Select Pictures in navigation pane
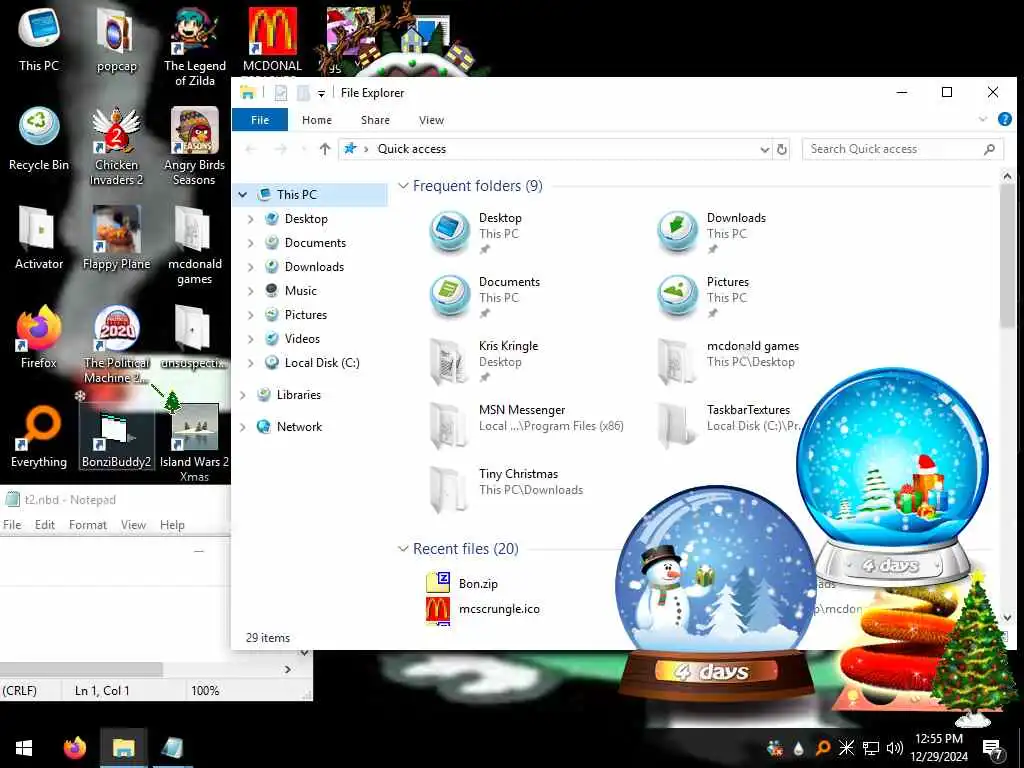Viewport: 1024px width, 768px height. (306, 315)
